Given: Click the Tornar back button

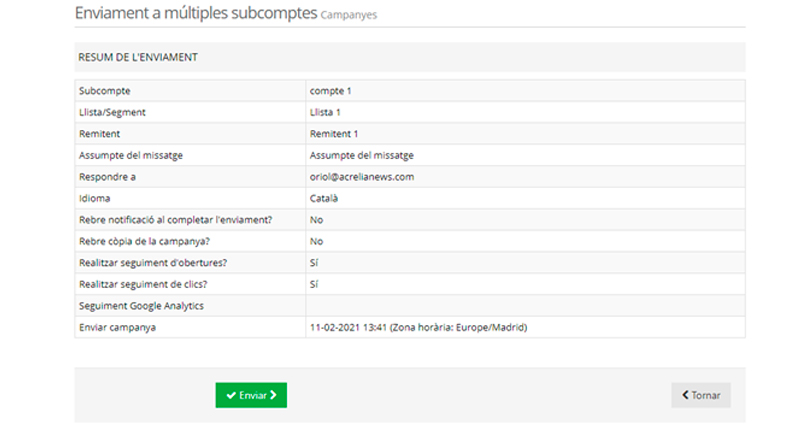Looking at the screenshot, I should coord(701,395).
